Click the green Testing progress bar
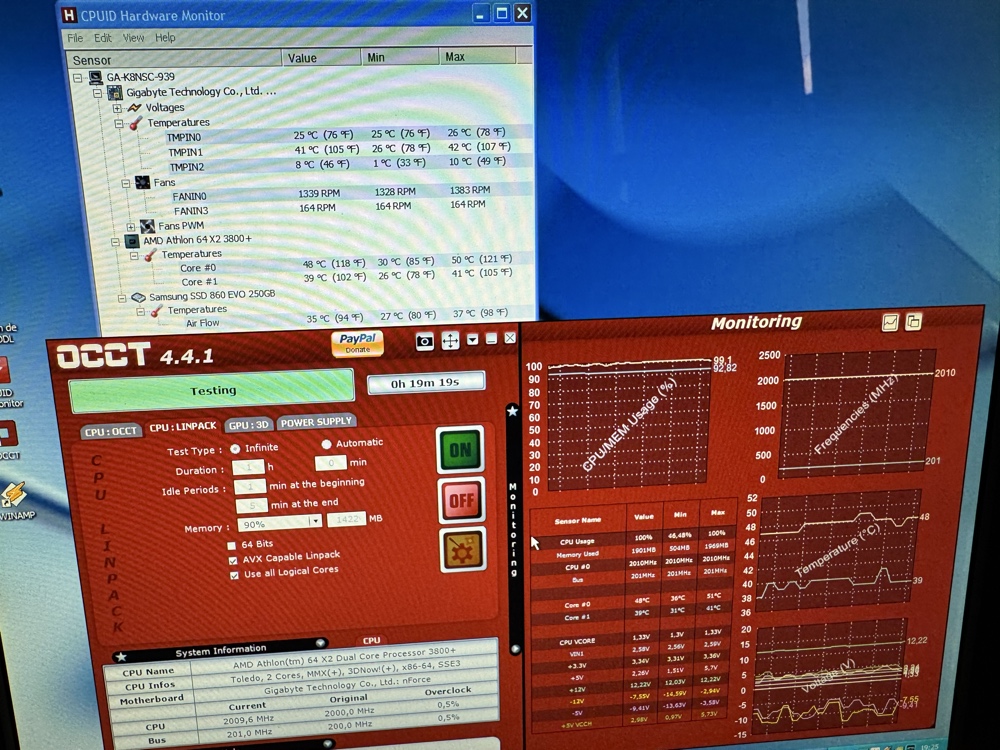1000x750 pixels. pos(212,390)
